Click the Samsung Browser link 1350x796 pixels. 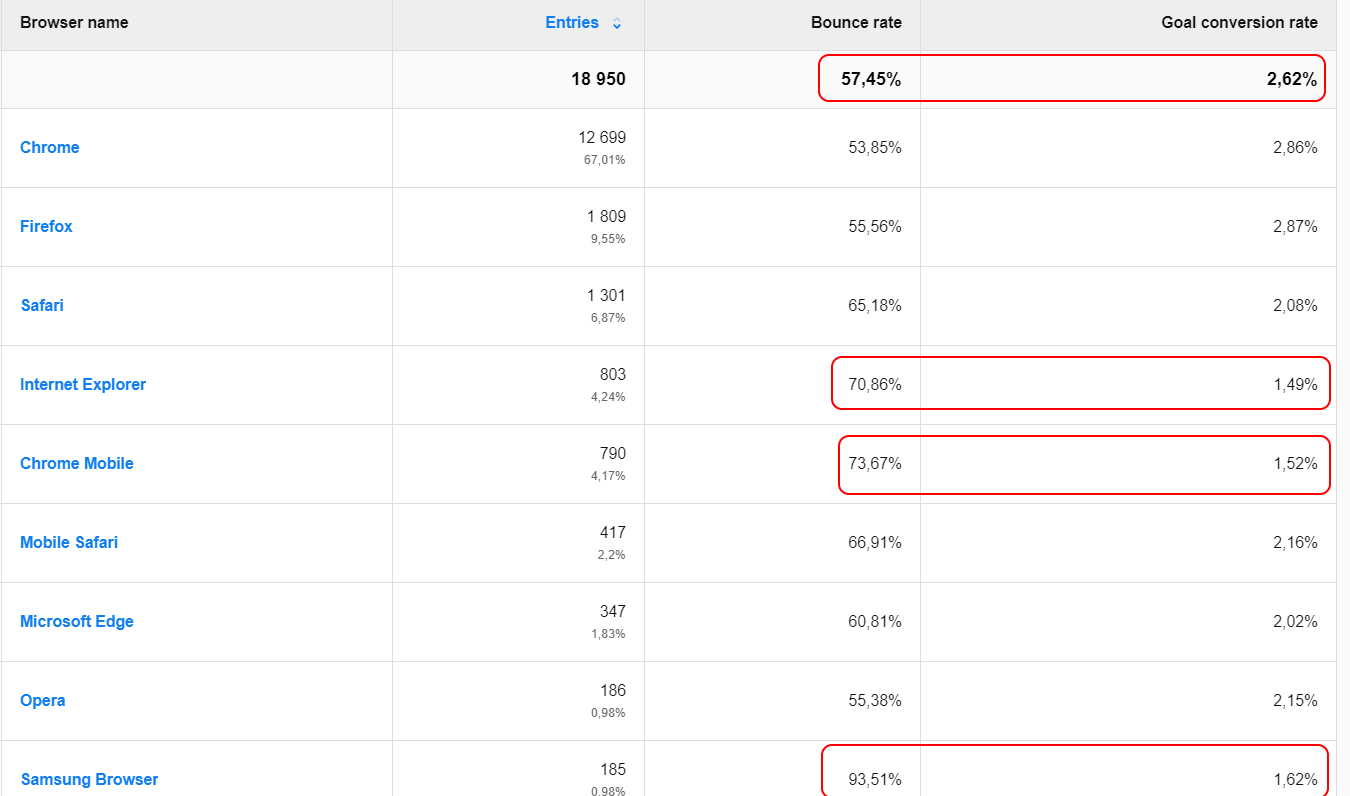coord(89,779)
